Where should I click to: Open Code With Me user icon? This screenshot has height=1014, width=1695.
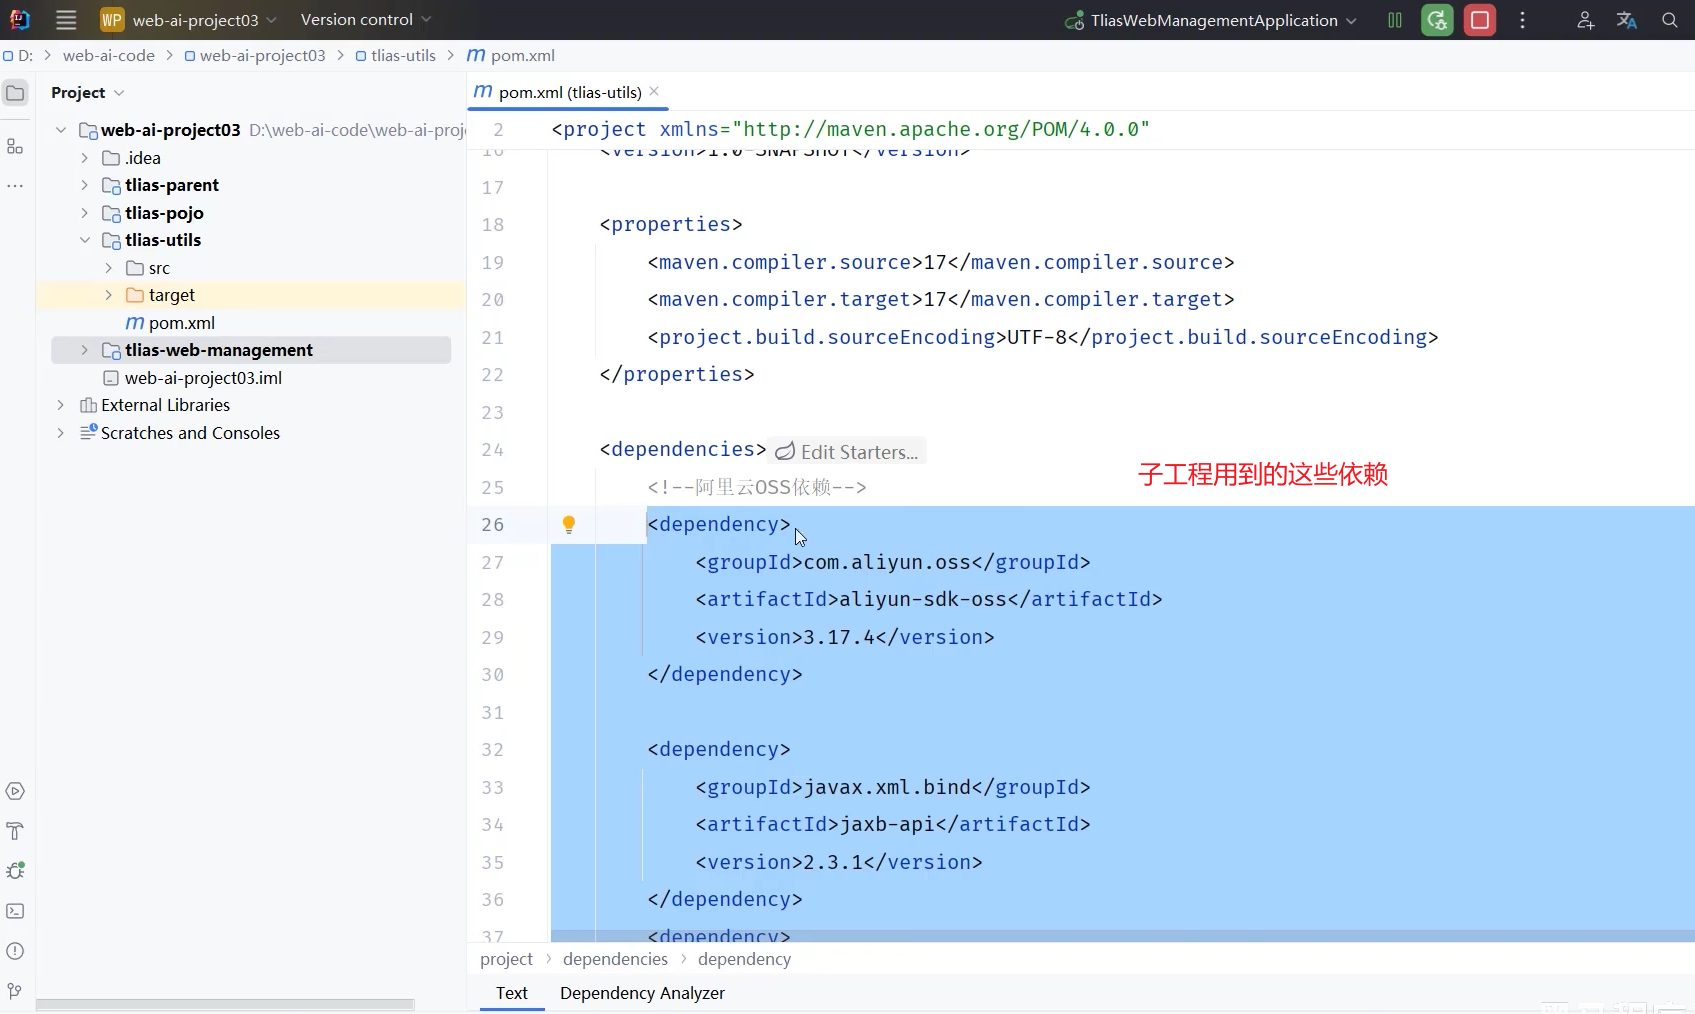[1585, 20]
